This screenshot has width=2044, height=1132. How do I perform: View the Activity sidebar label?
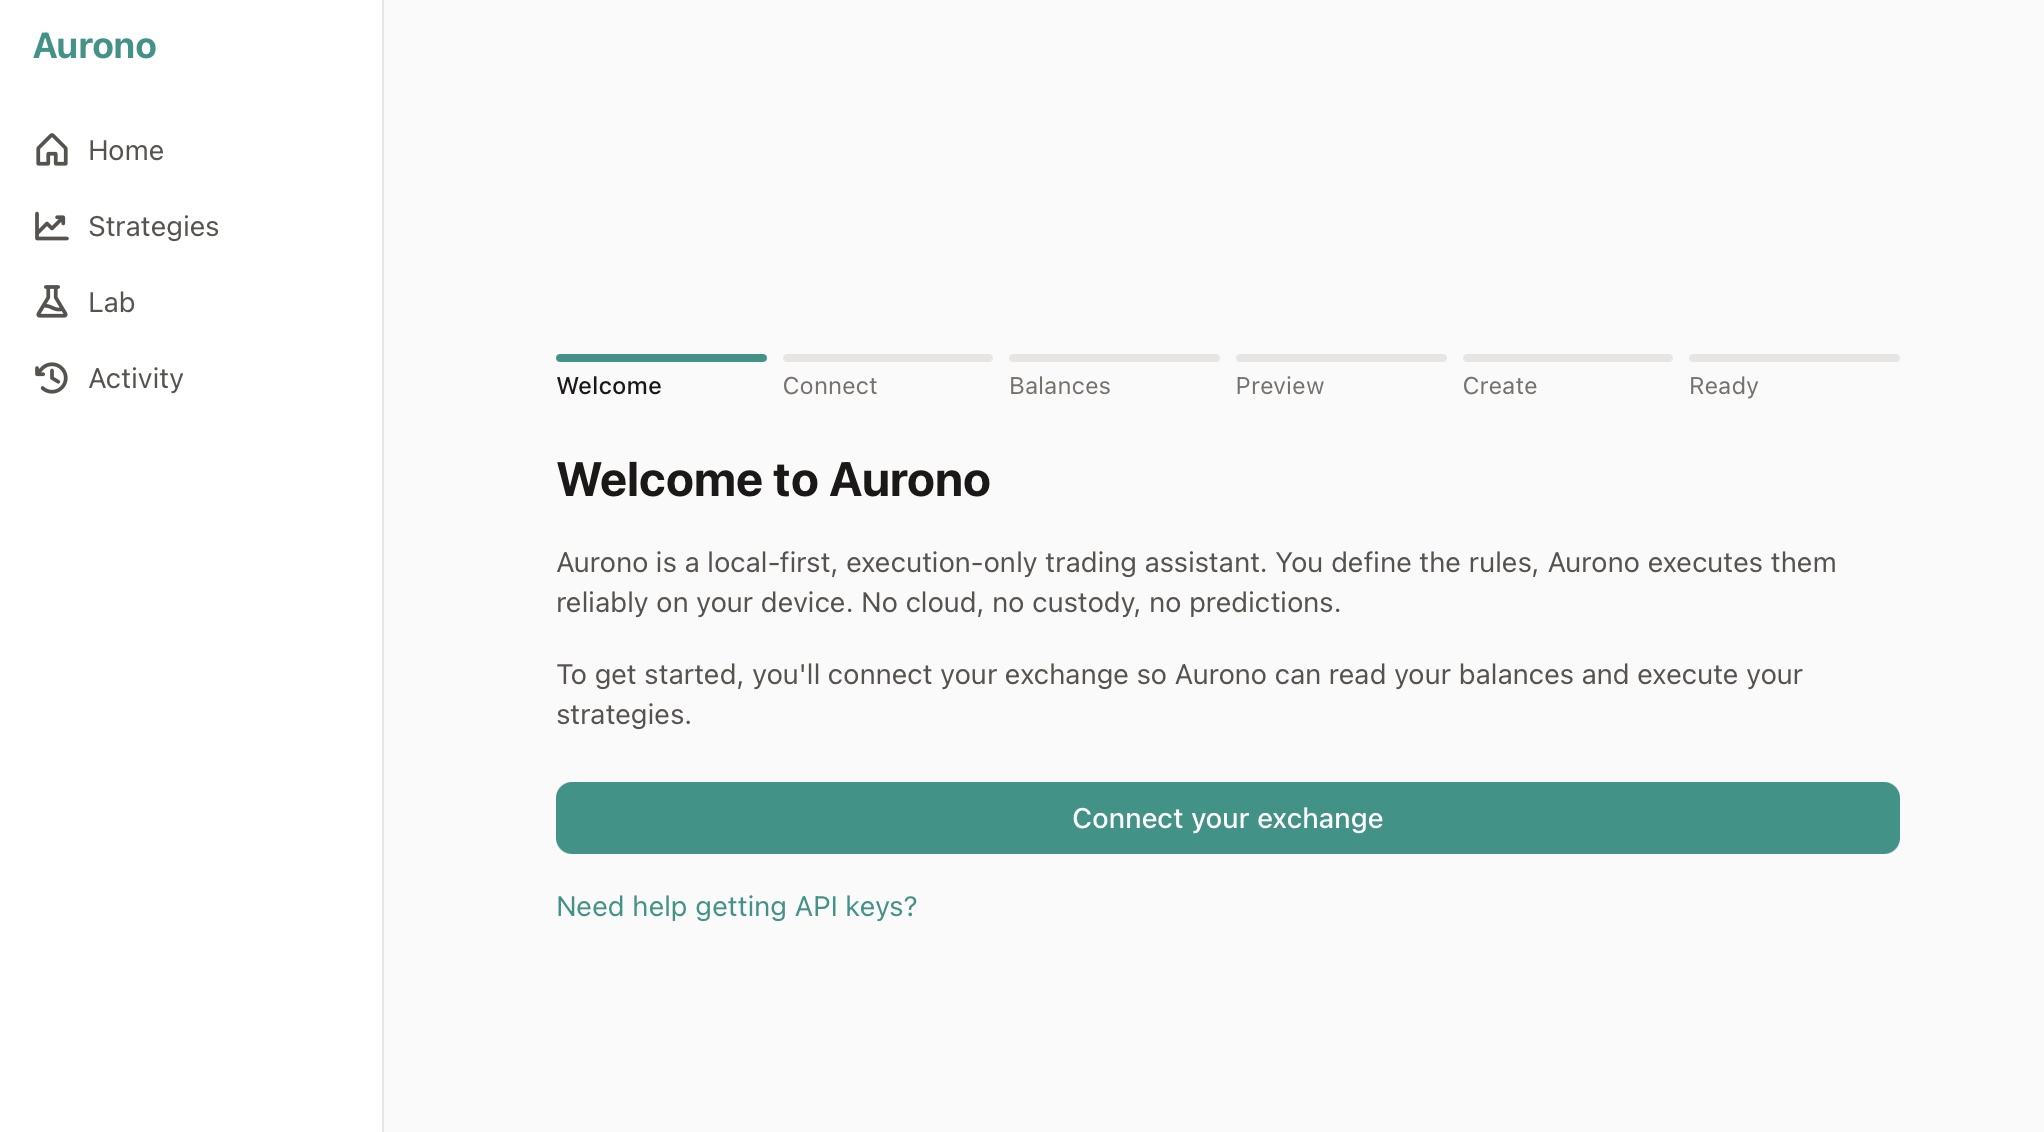click(136, 378)
